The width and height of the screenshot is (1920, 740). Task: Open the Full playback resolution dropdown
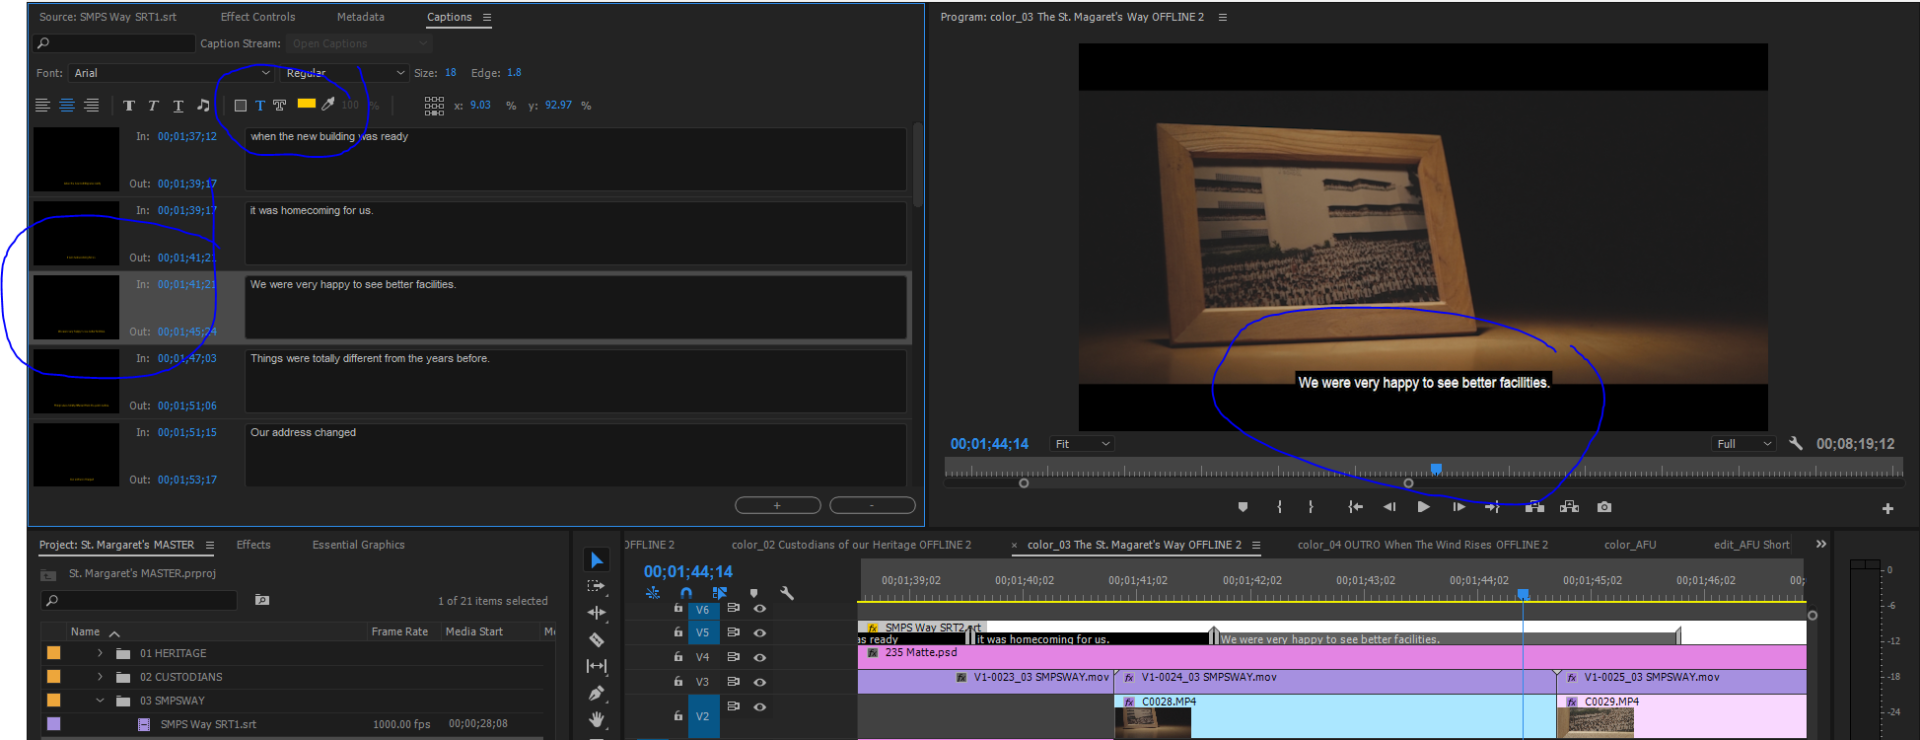tap(1744, 444)
